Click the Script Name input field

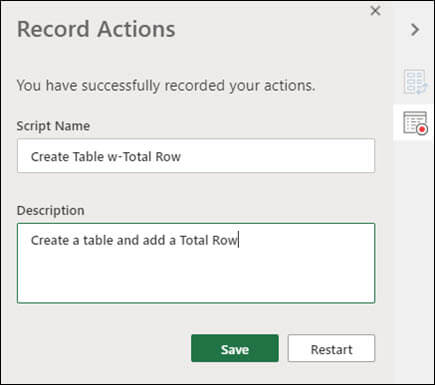pyautogui.click(x=196, y=156)
